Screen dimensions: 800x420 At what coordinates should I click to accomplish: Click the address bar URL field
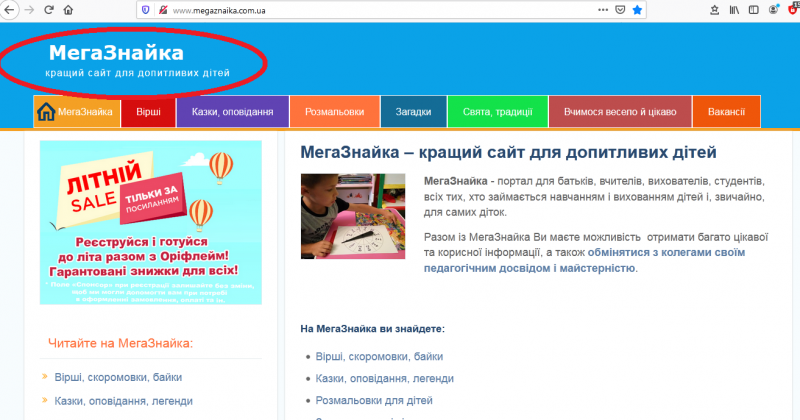click(x=380, y=9)
